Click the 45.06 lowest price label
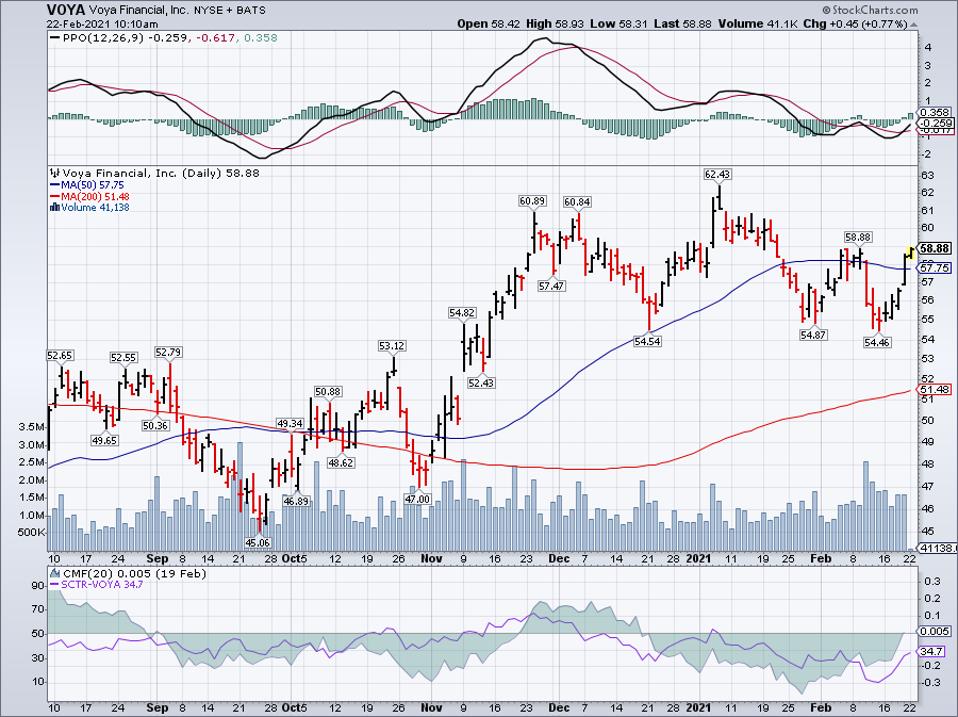This screenshot has width=958, height=717. click(x=257, y=542)
